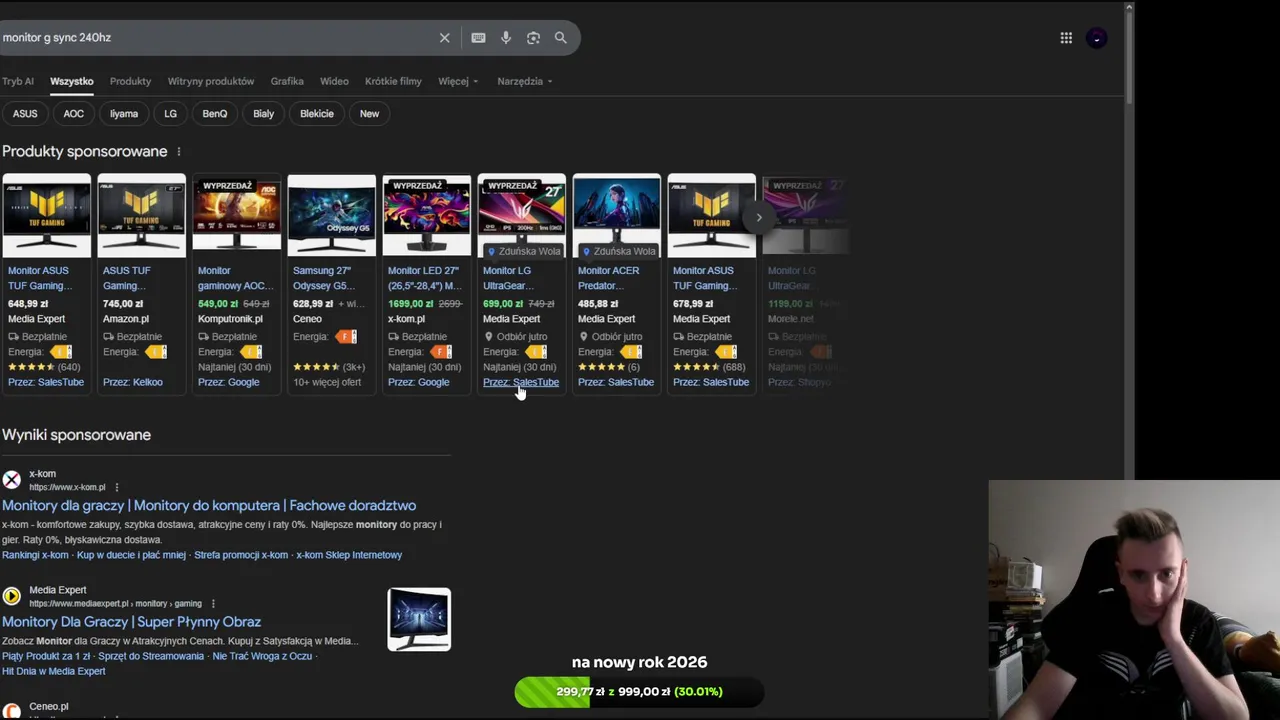1280x720 pixels.
Task: Switch to Wideo tab
Action: [x=334, y=81]
